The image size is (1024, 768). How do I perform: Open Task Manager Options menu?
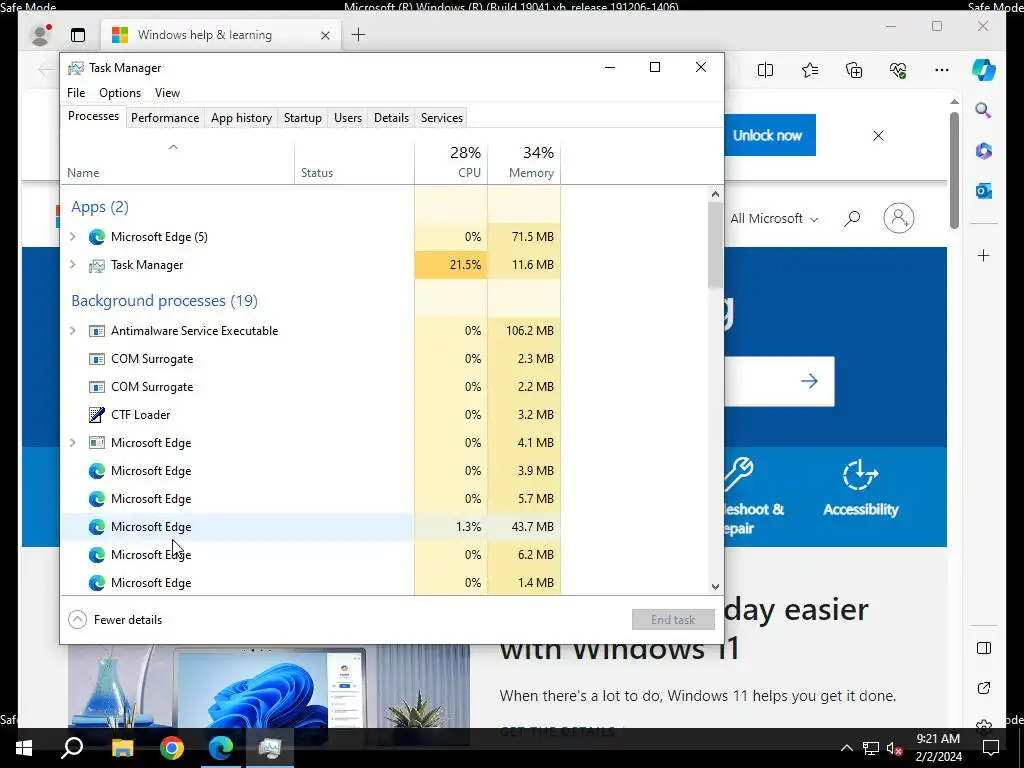tap(120, 93)
